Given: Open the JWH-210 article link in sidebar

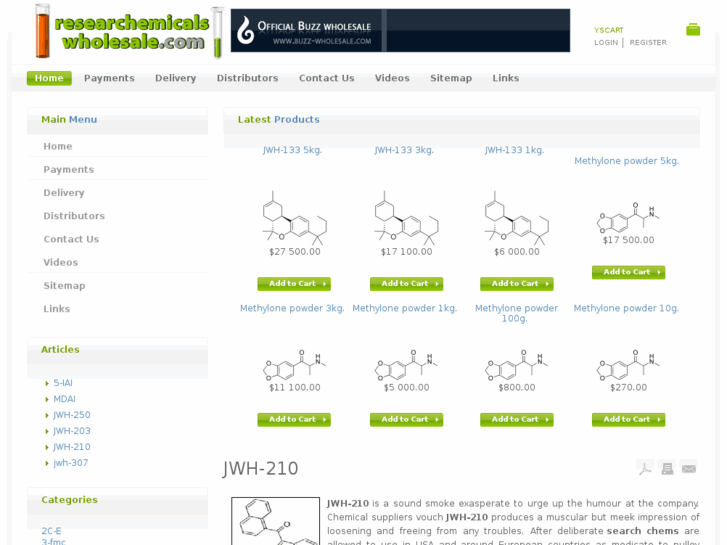Looking at the screenshot, I should pos(71,447).
